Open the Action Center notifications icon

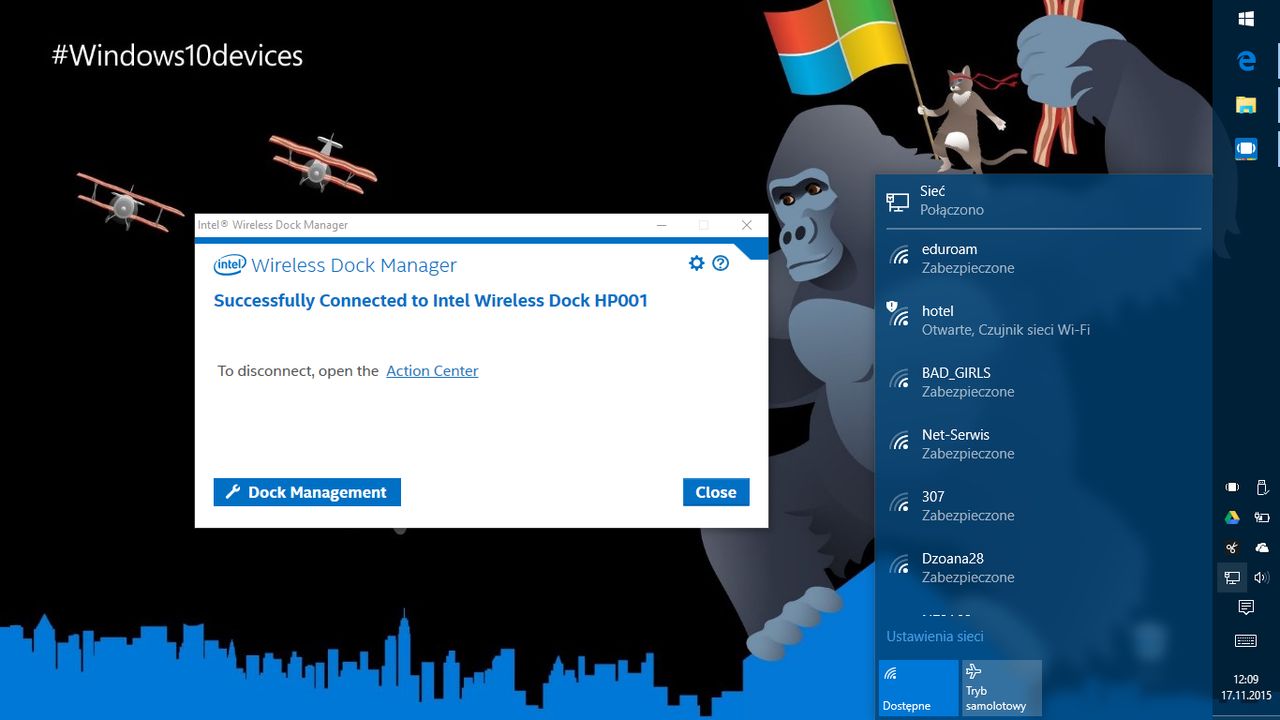[x=1246, y=608]
